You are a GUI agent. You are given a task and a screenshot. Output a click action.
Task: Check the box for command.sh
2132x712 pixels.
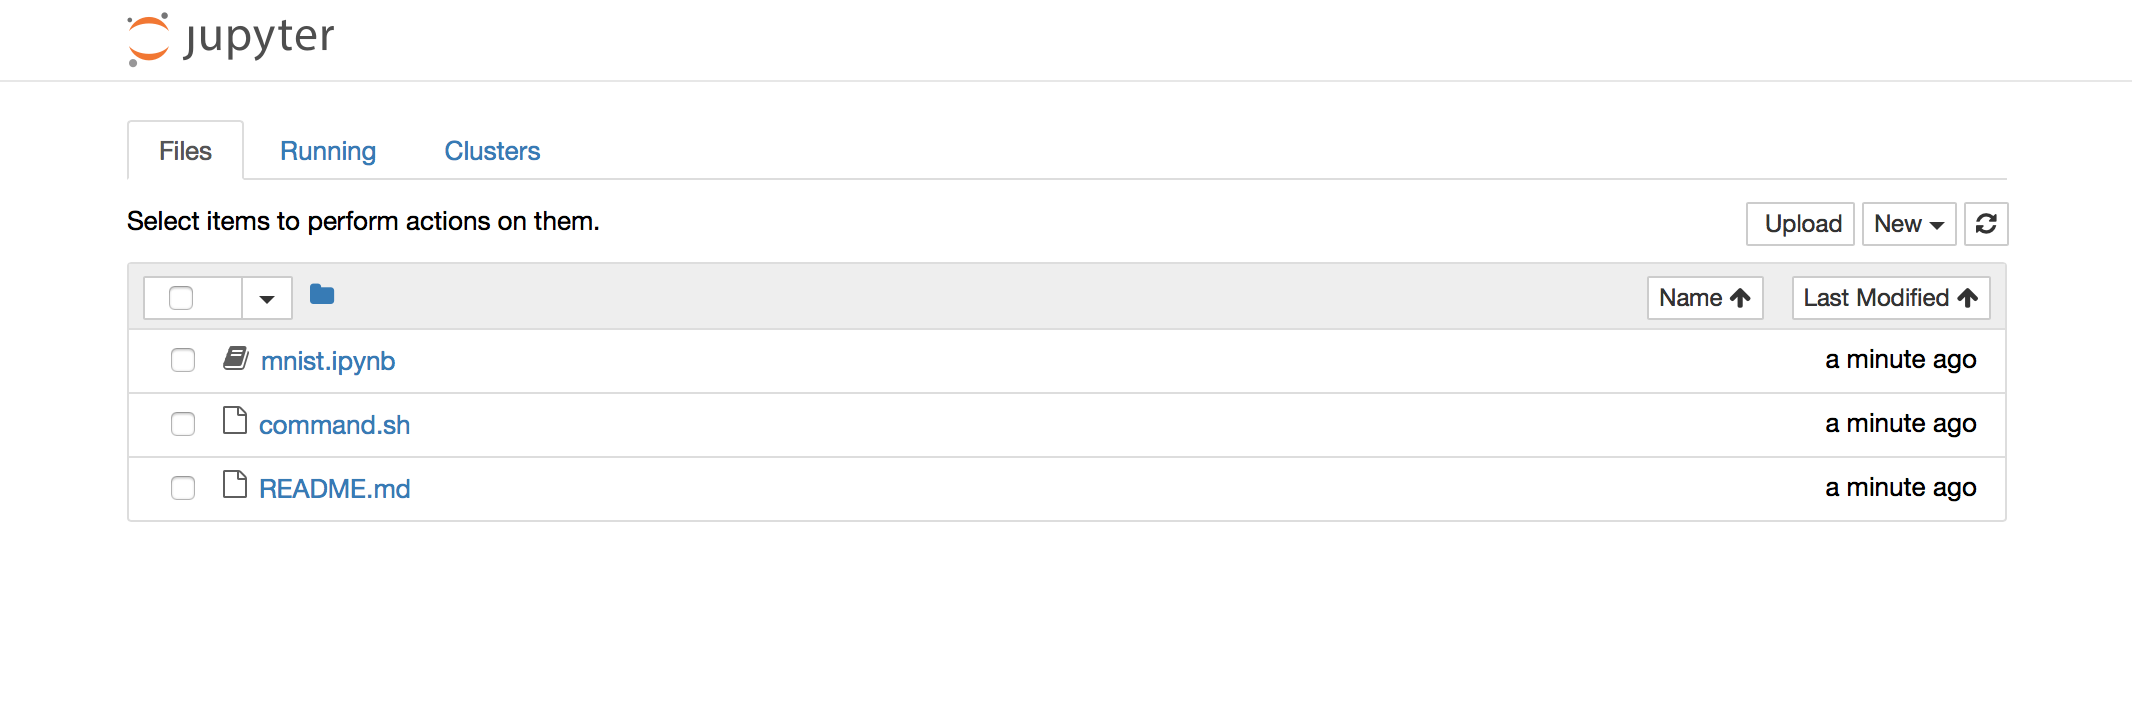[x=183, y=424]
